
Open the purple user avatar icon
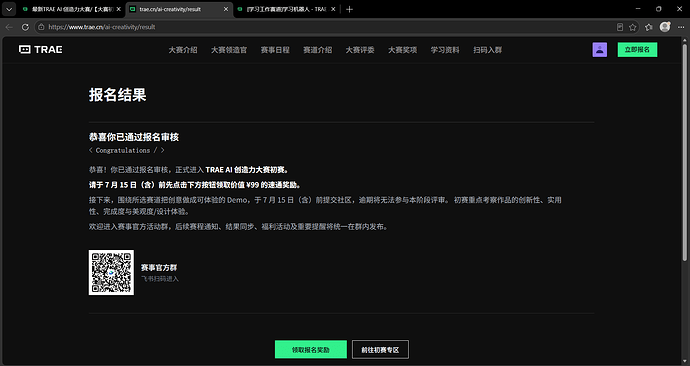click(599, 50)
